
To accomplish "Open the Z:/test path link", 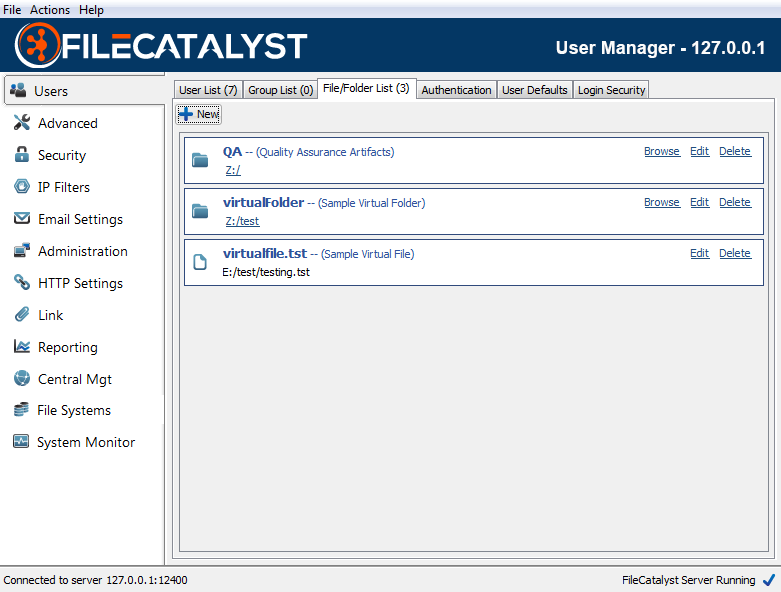I will [x=243, y=221].
